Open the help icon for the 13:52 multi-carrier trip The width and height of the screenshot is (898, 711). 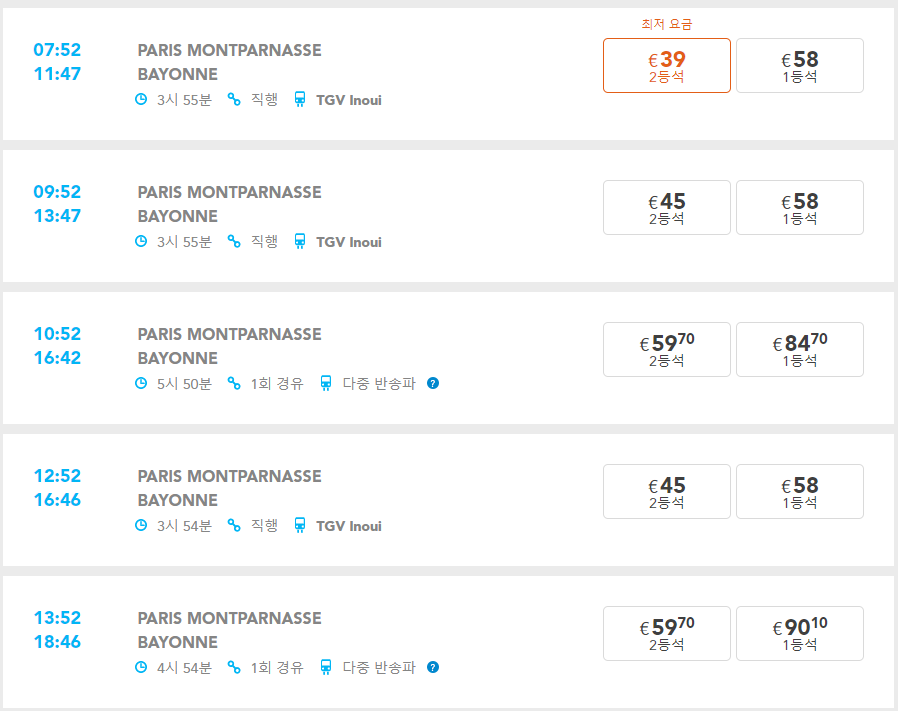tap(433, 667)
